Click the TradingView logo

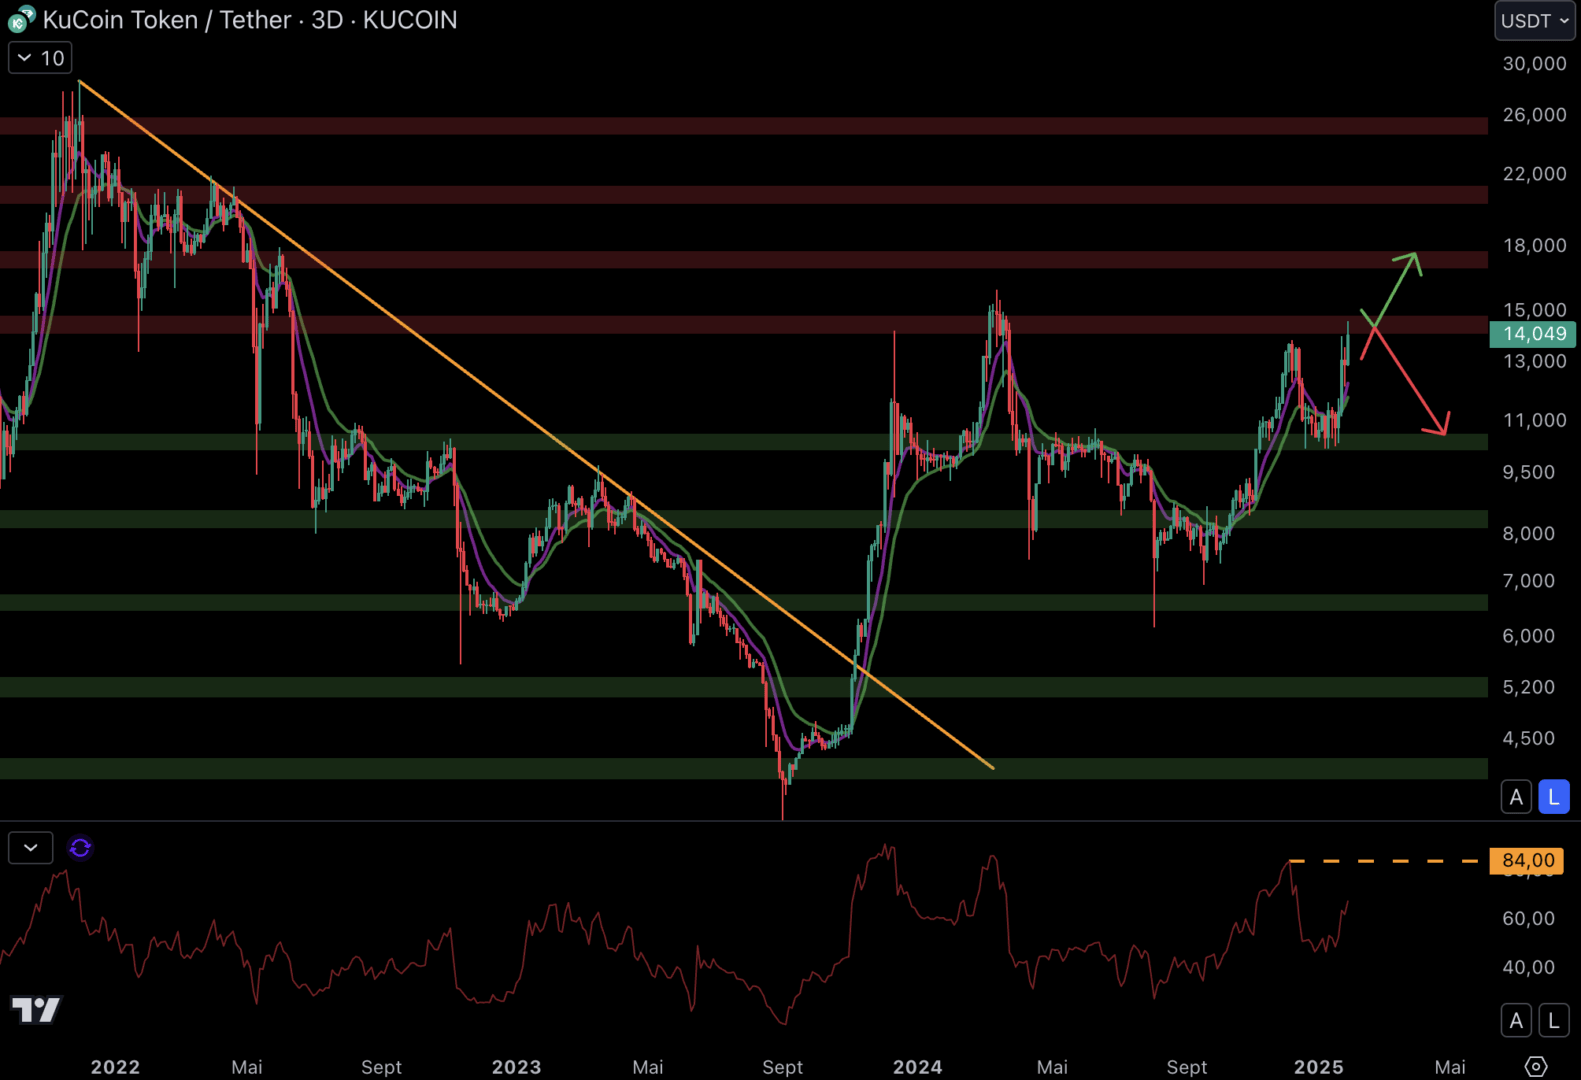[36, 1009]
